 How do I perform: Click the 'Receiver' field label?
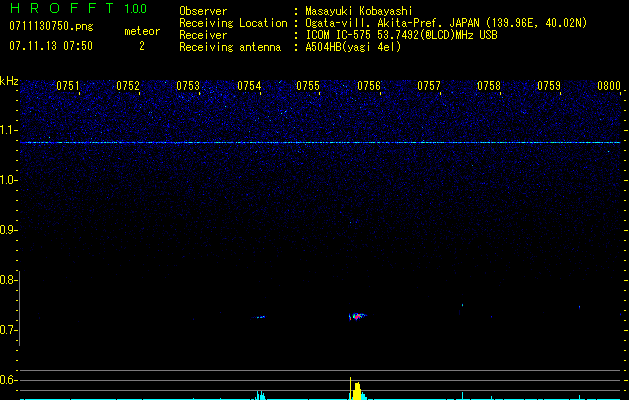click(x=203, y=35)
